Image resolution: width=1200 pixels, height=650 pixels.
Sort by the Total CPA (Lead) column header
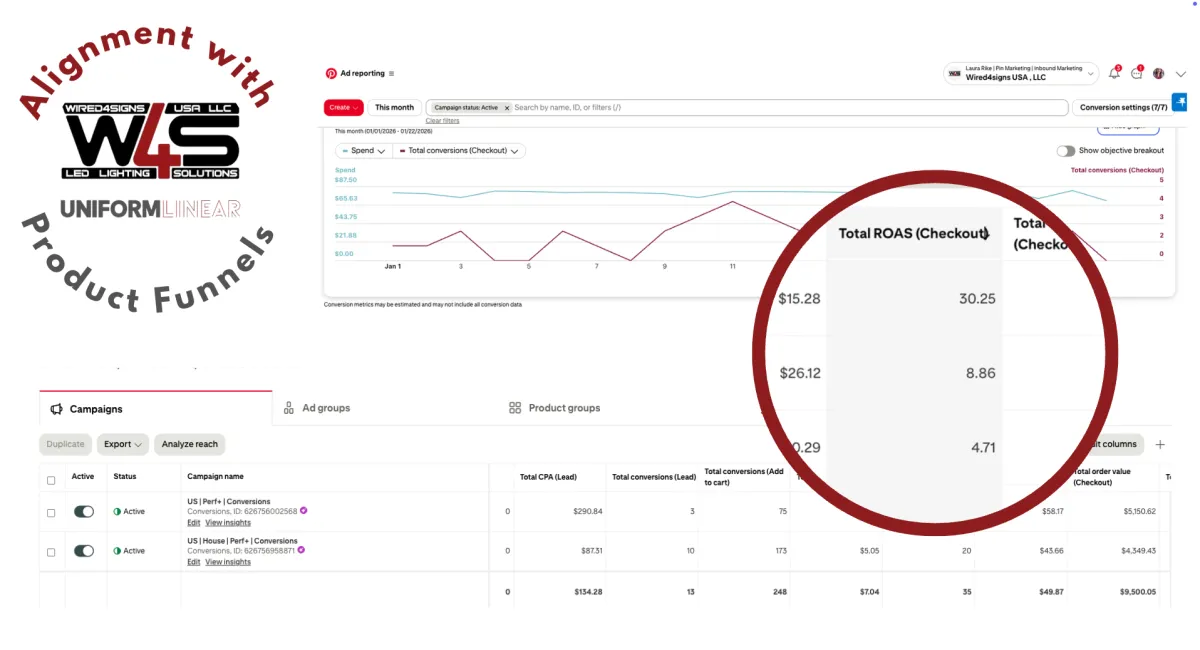click(548, 477)
